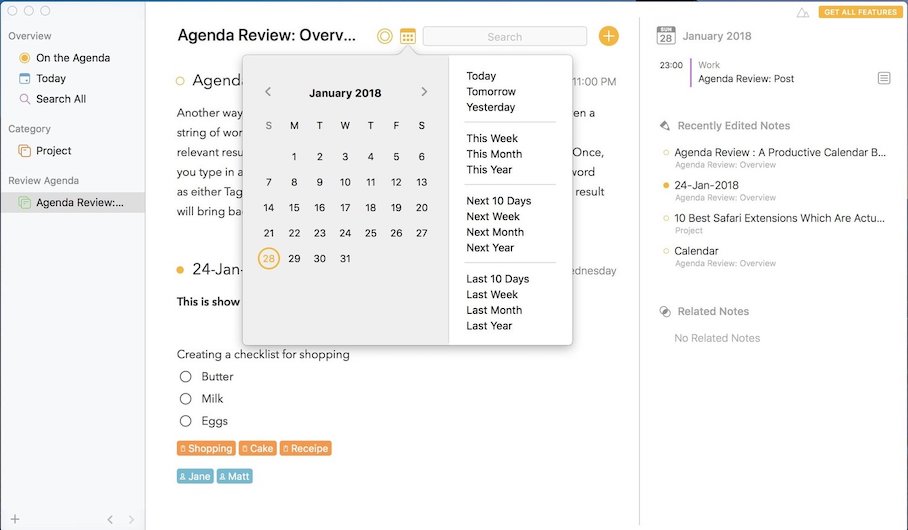Check the Butter checklist item

[185, 377]
